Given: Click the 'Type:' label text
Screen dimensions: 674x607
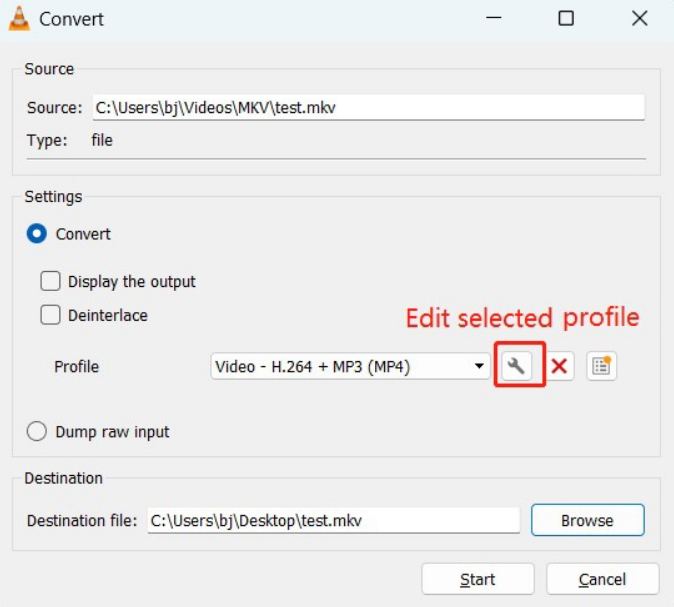Looking at the screenshot, I should tap(47, 141).
